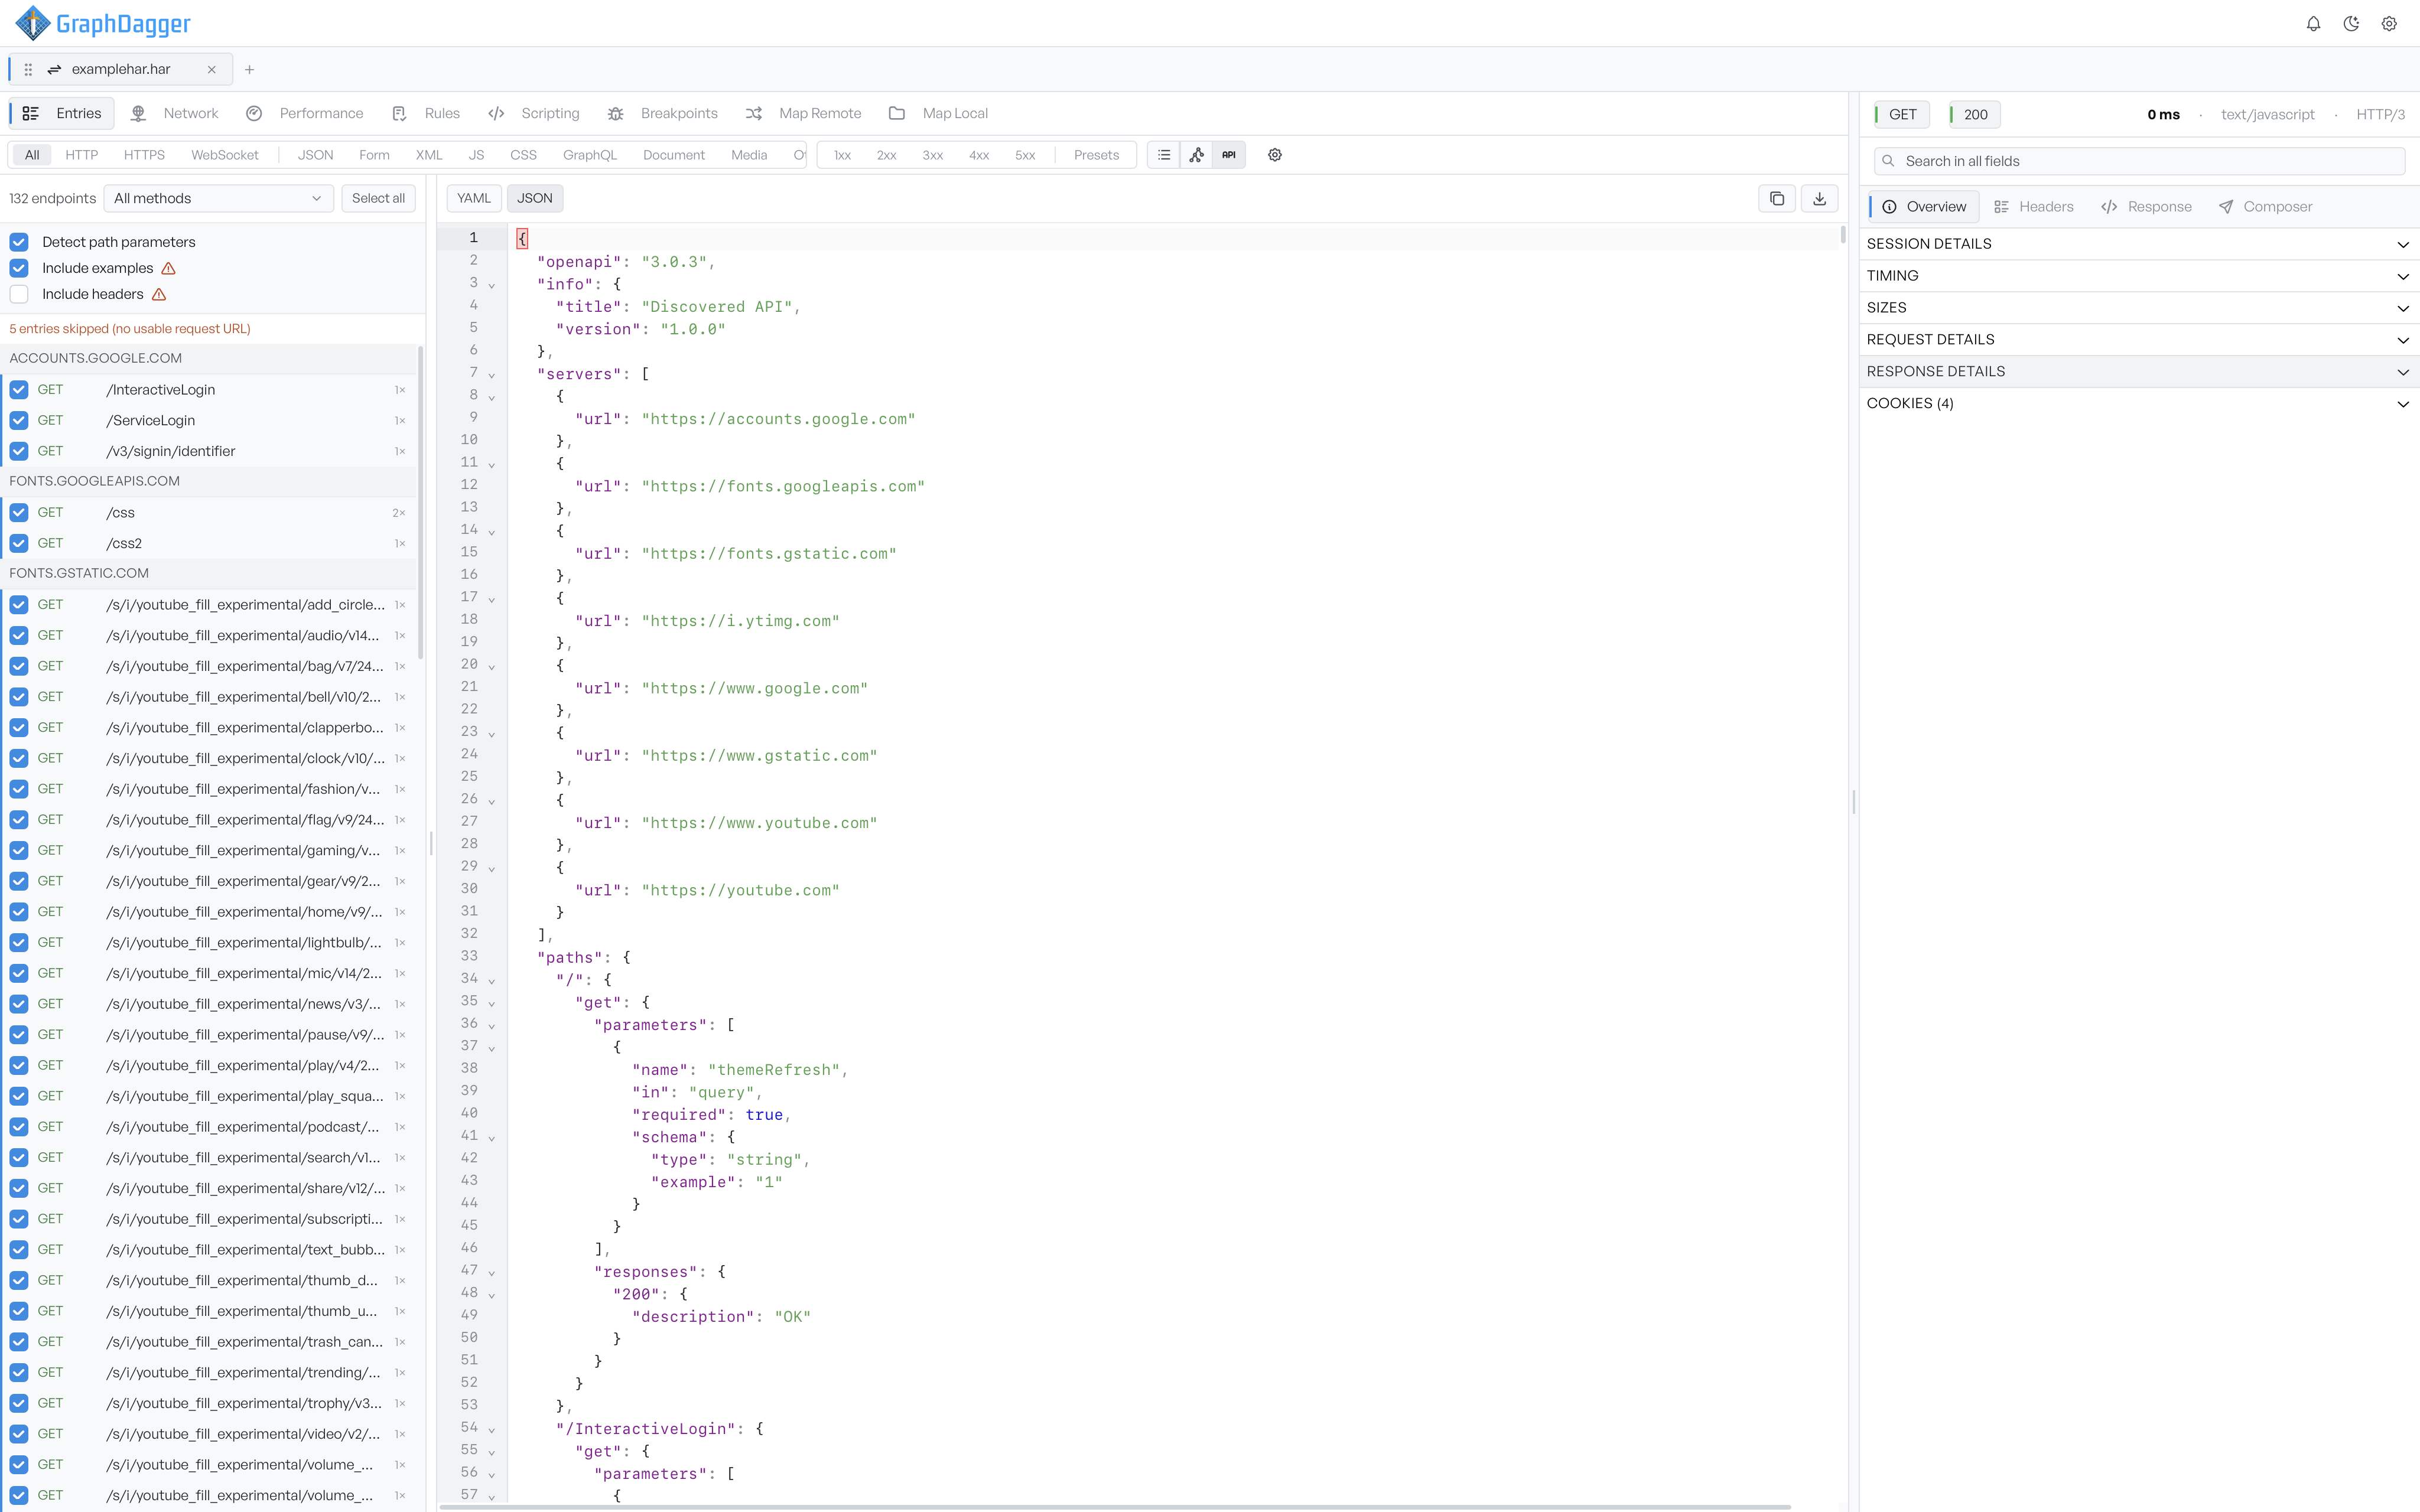The image size is (2420, 1512).
Task: Collapse the "servers" fold arrow at line 7
Action: pyautogui.click(x=492, y=375)
